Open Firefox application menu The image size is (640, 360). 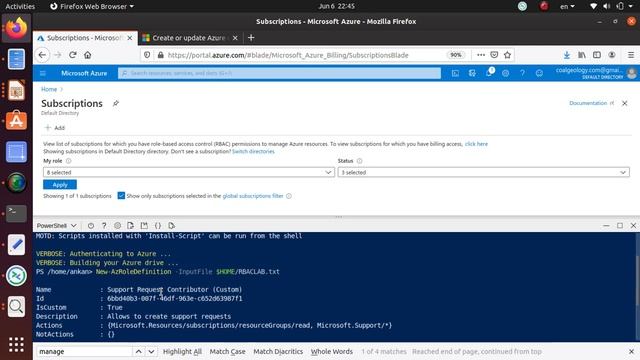[x=631, y=55]
